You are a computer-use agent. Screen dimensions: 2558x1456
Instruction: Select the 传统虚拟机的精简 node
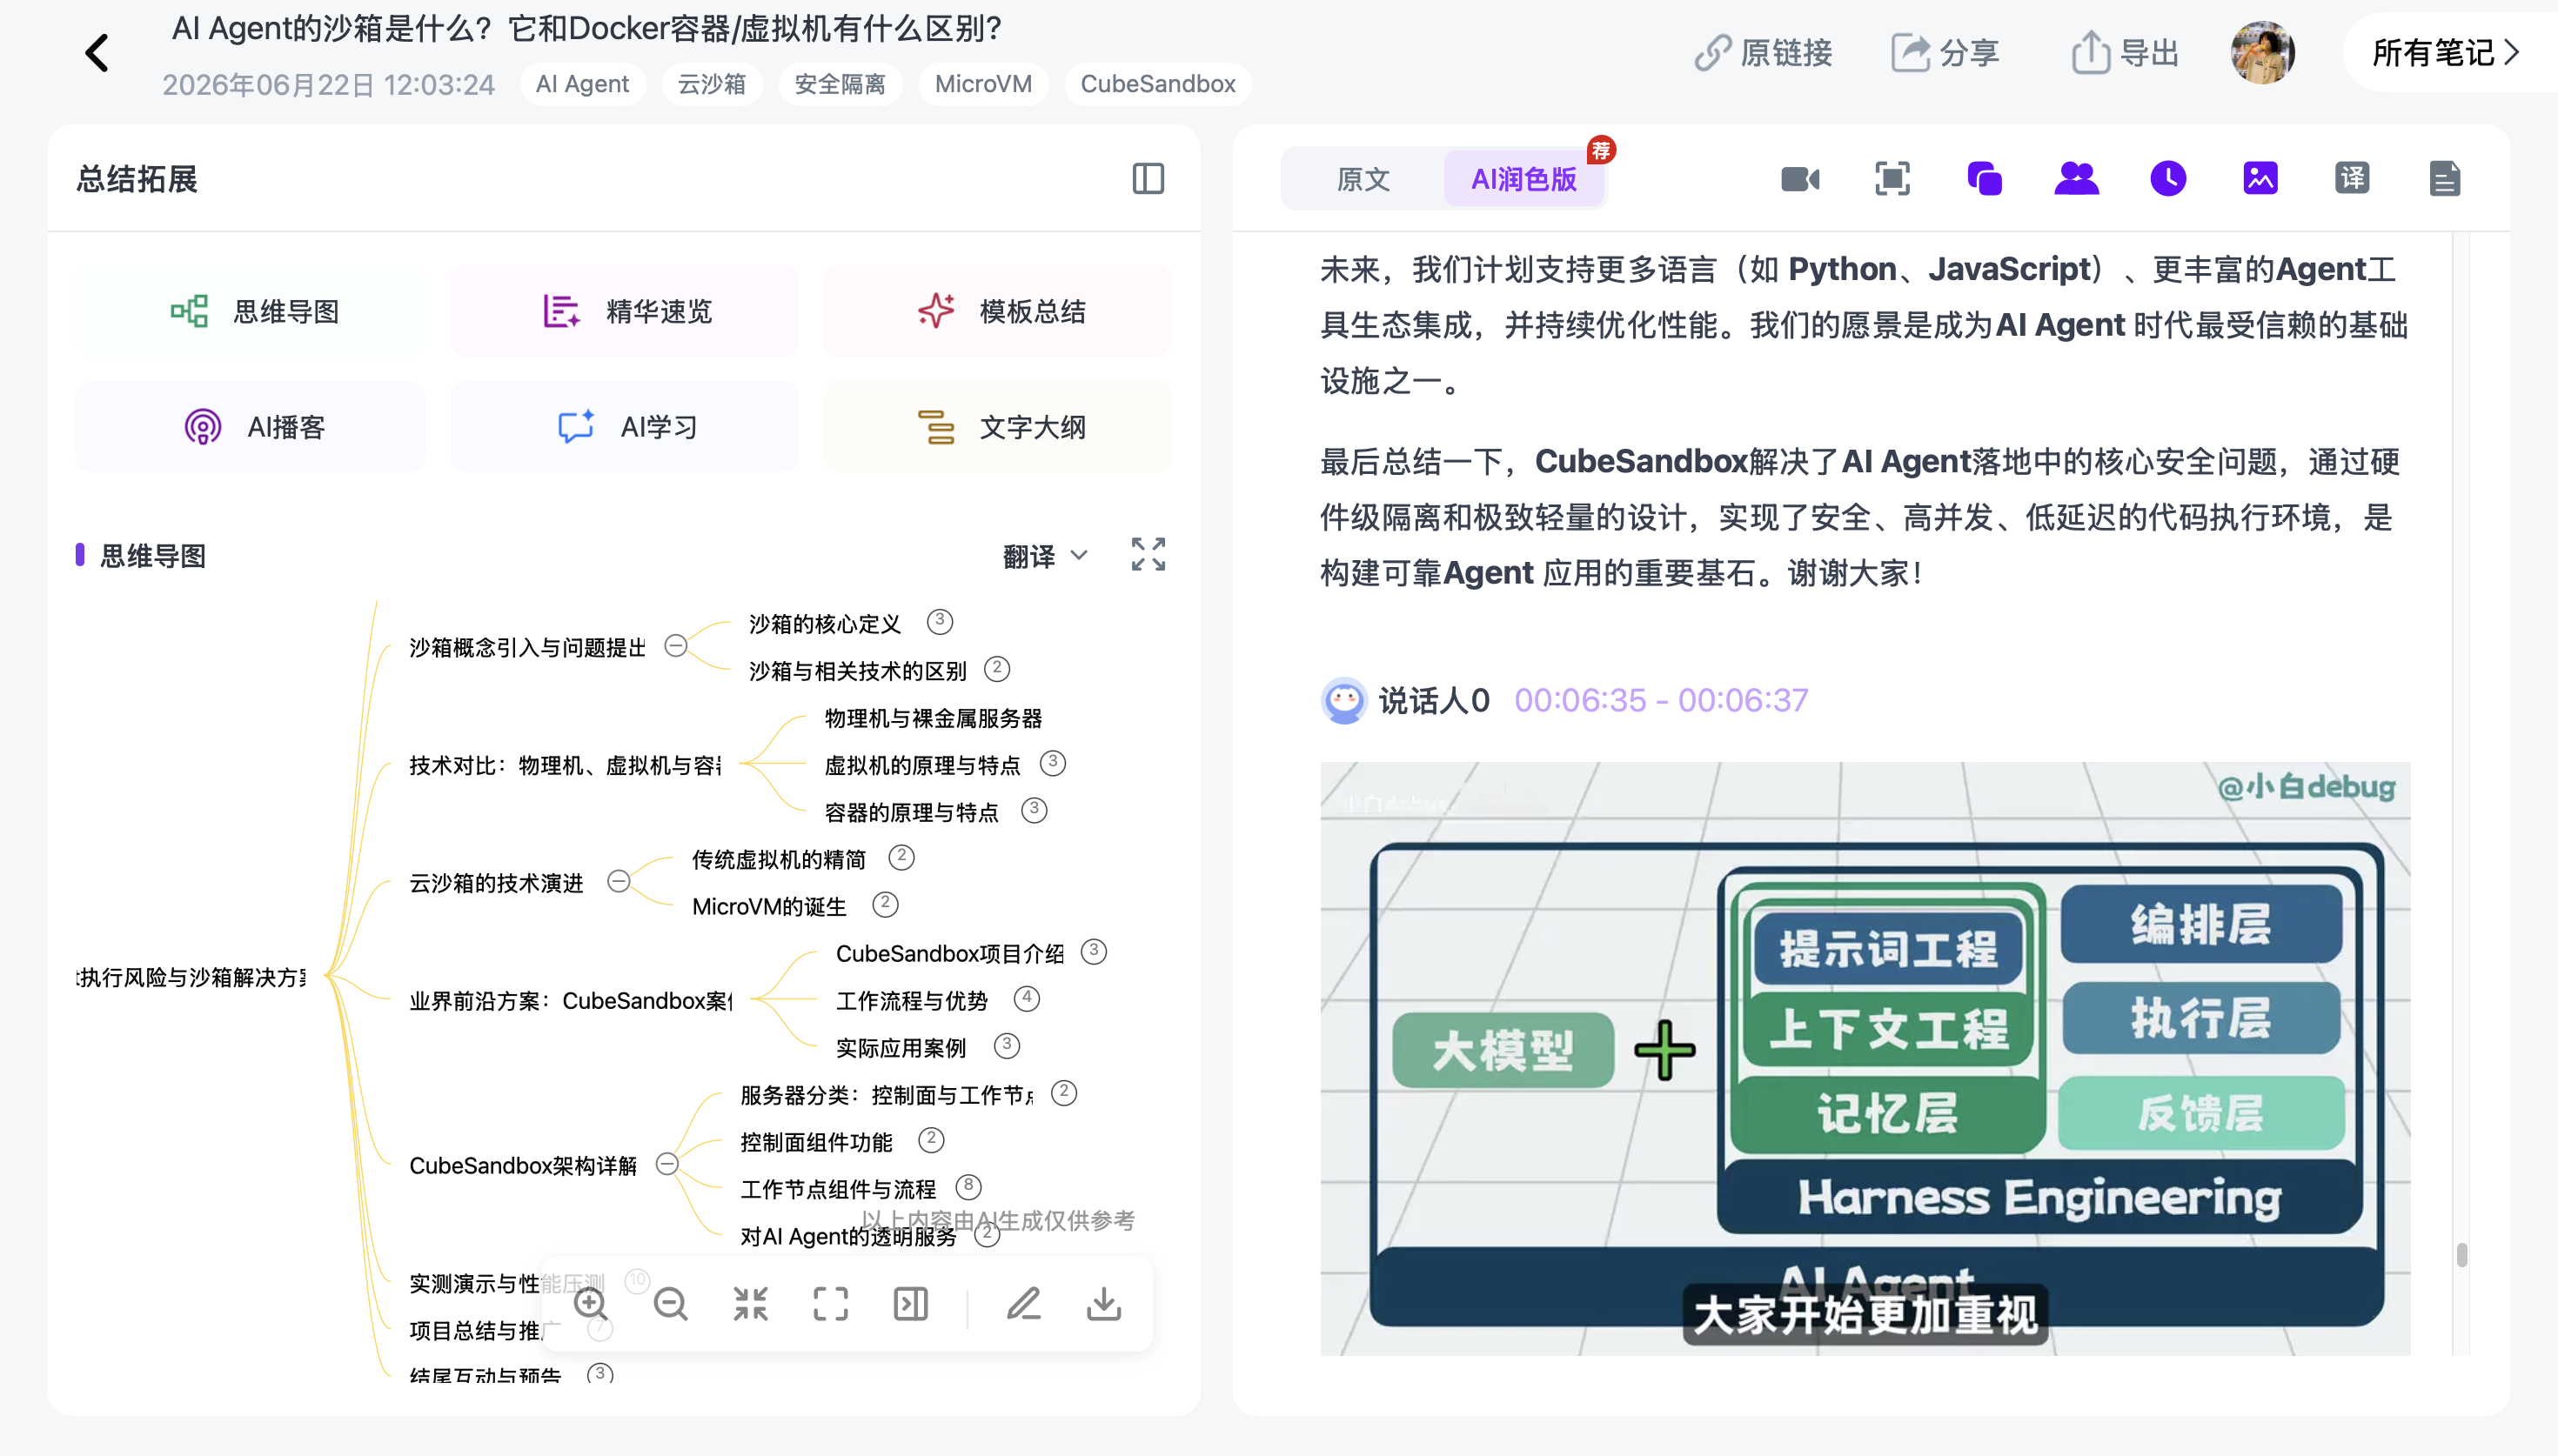779,860
